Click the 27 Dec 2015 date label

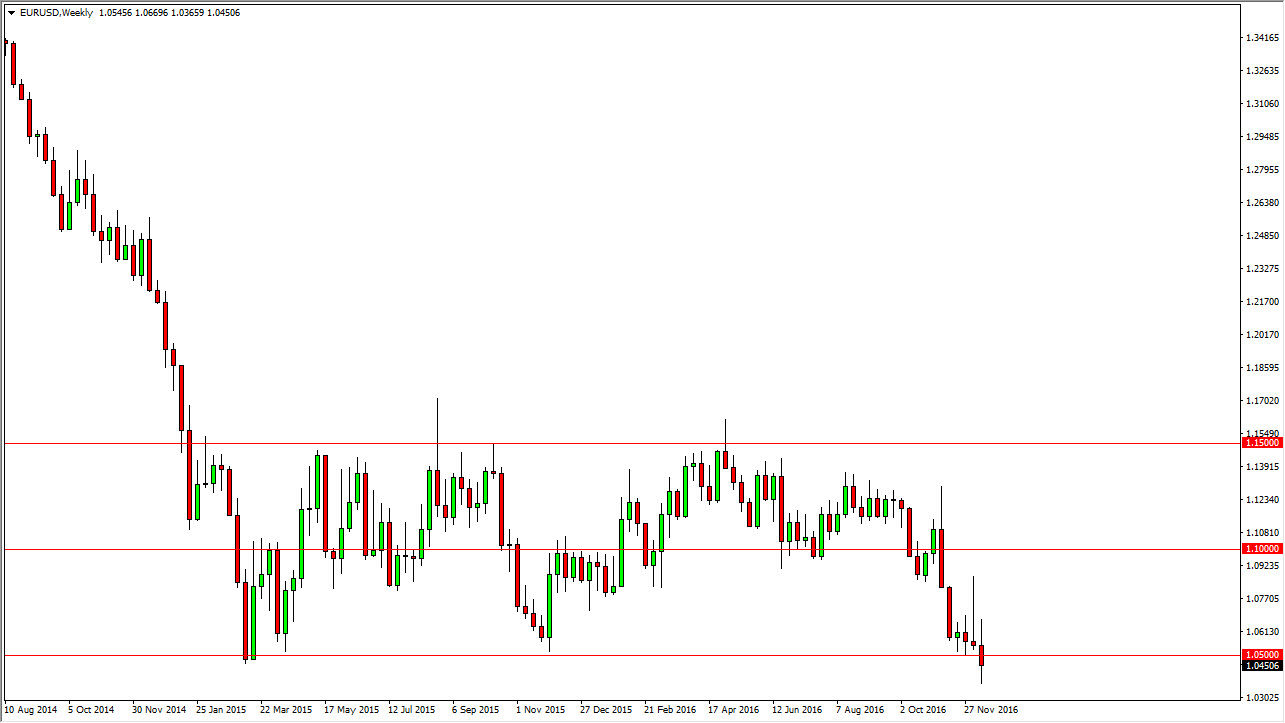click(607, 710)
